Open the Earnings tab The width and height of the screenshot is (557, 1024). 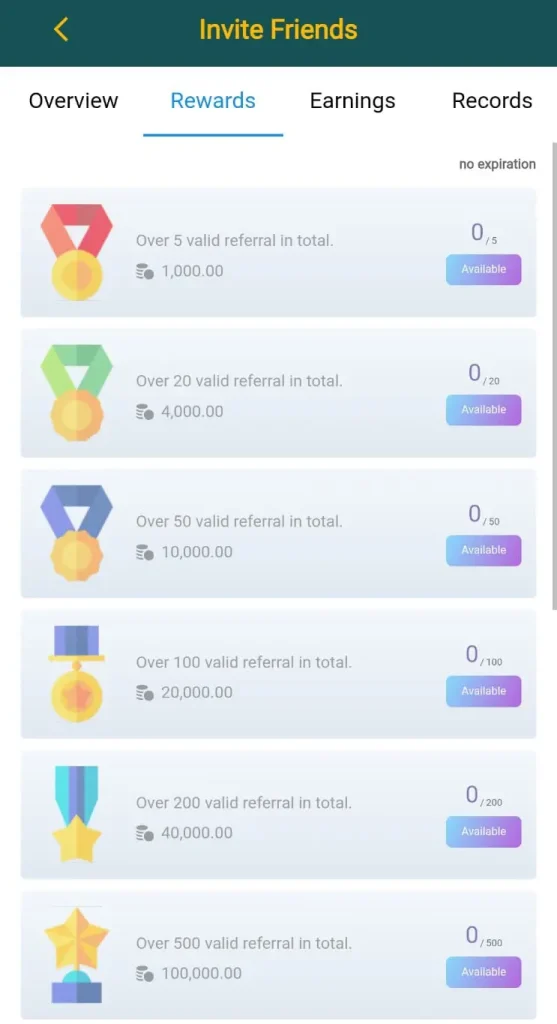353,101
